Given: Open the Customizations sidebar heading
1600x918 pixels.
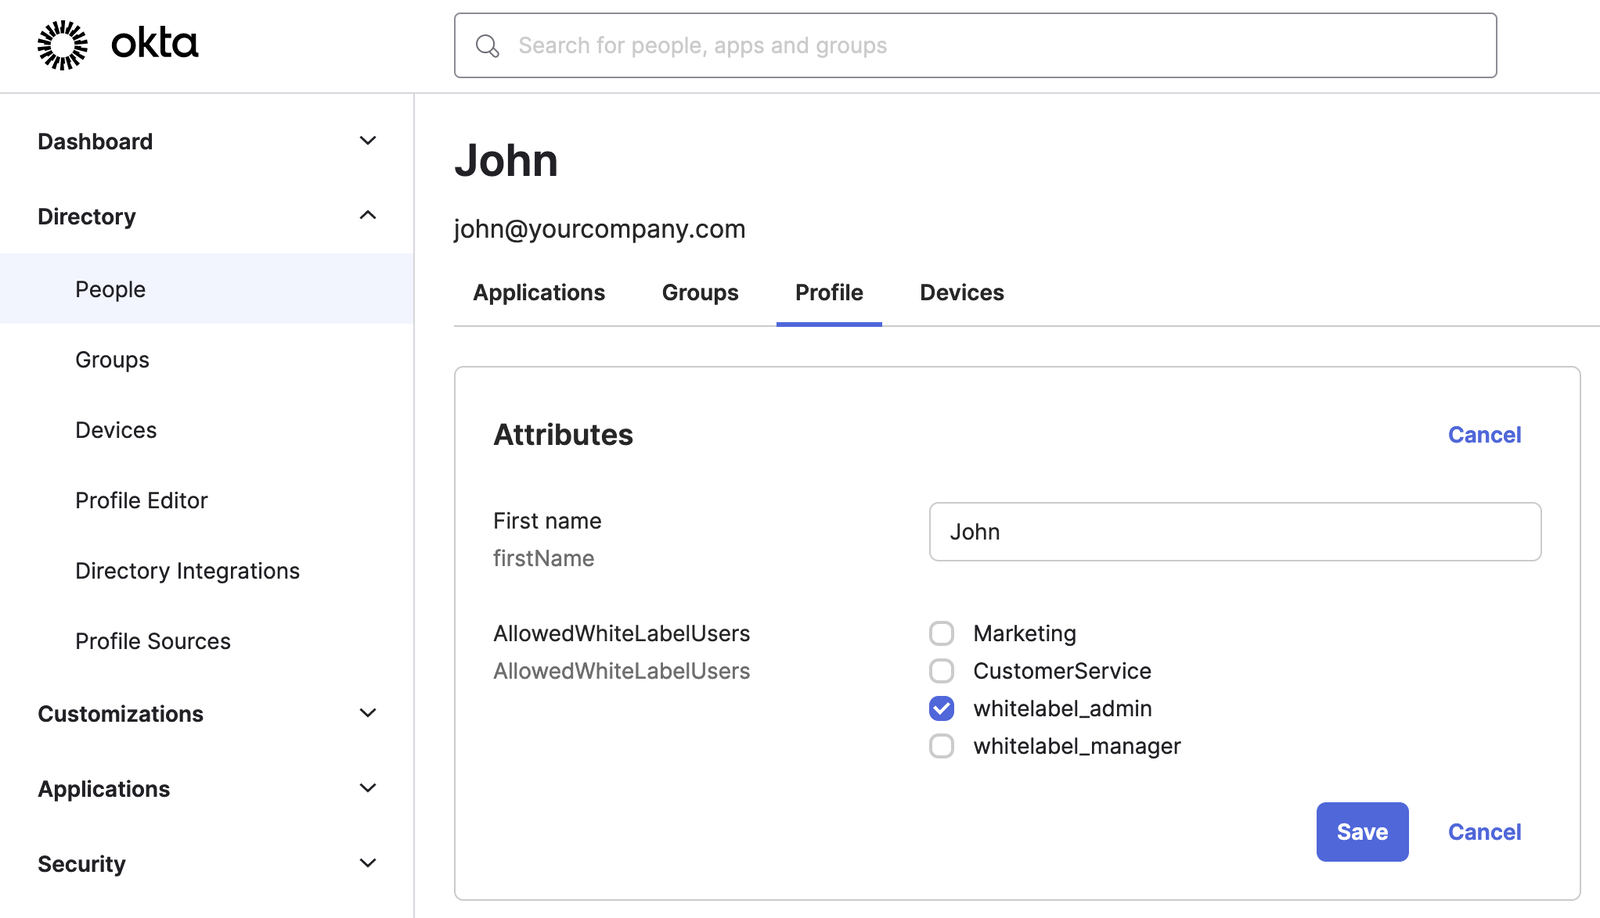Looking at the screenshot, I should click(x=121, y=714).
